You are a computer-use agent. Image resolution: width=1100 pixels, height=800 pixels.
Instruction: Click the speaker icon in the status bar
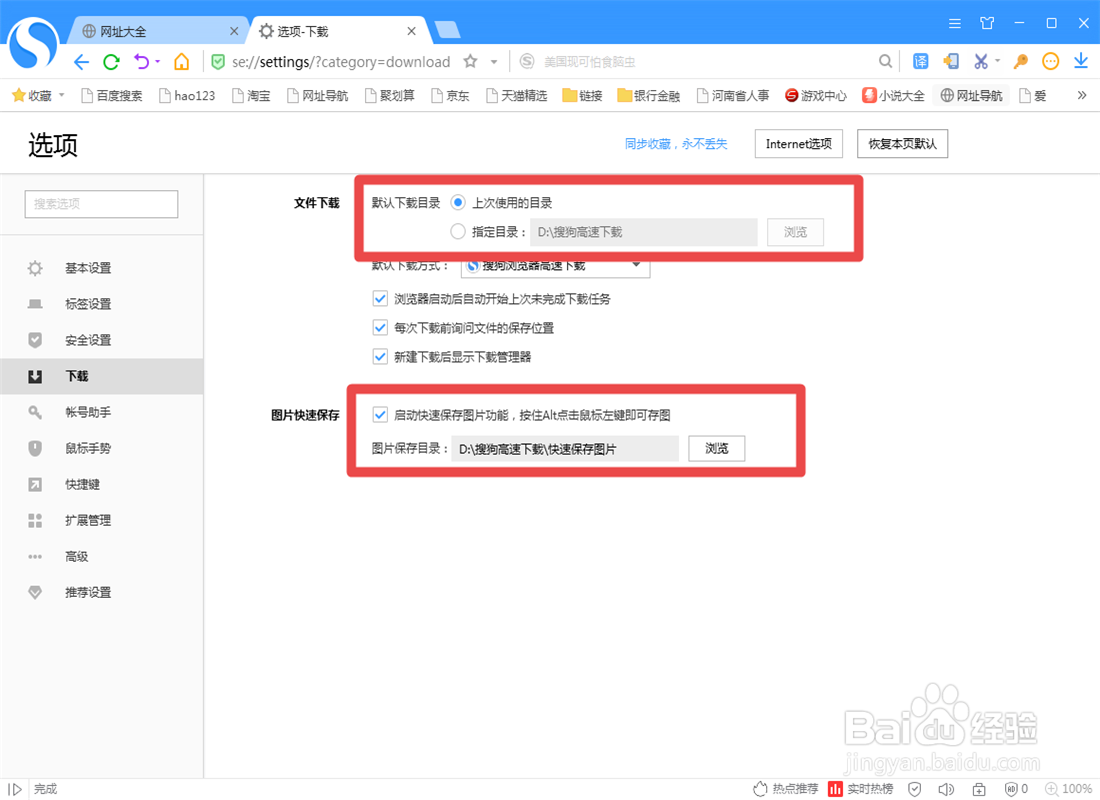946,789
